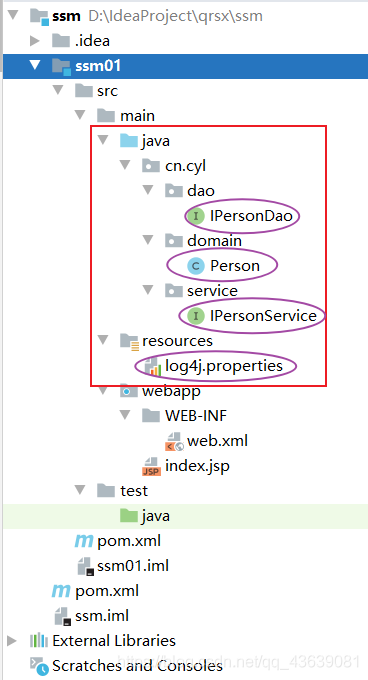Click the IPersonService interface icon
This screenshot has height=680, width=368.
196,316
